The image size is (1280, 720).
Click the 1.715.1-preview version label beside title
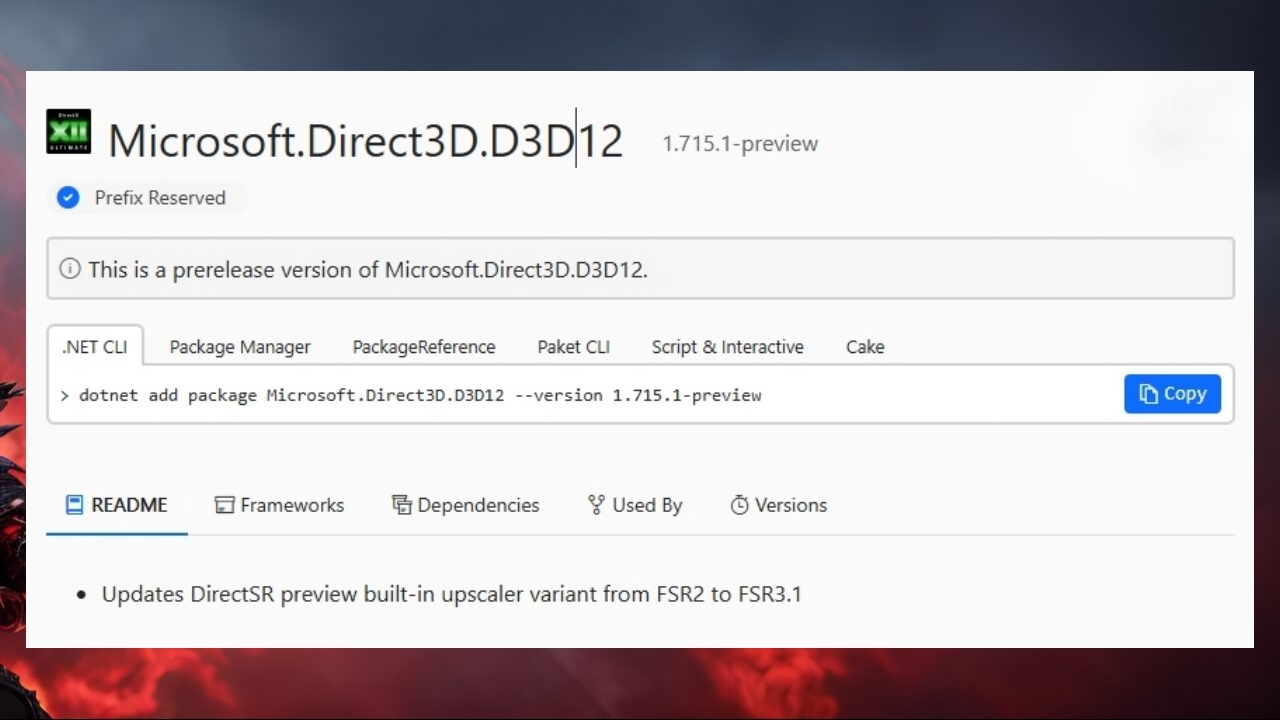(x=740, y=143)
